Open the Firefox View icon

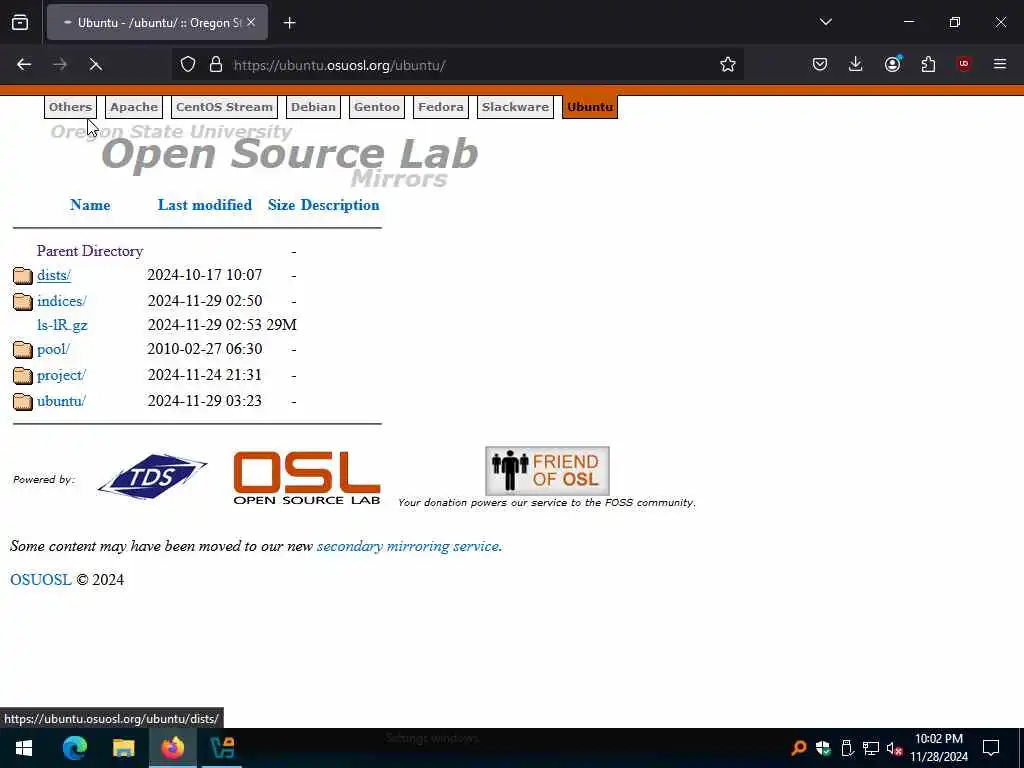(x=20, y=22)
